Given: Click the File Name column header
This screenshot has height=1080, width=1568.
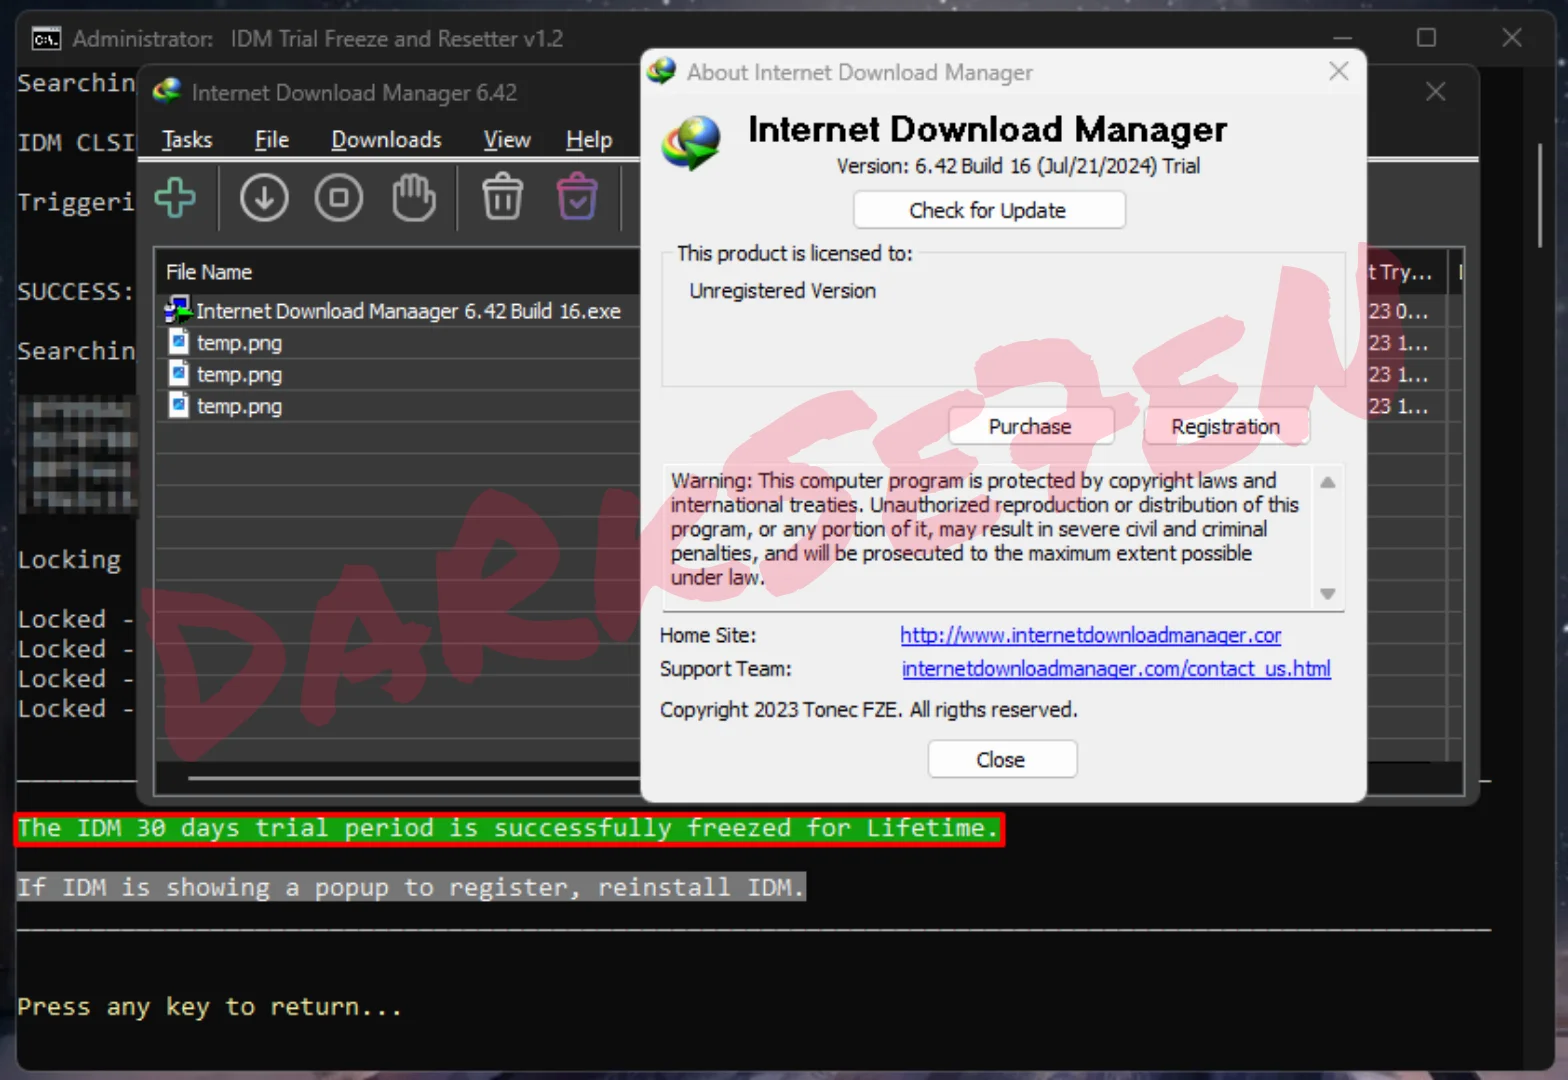Looking at the screenshot, I should click(209, 272).
